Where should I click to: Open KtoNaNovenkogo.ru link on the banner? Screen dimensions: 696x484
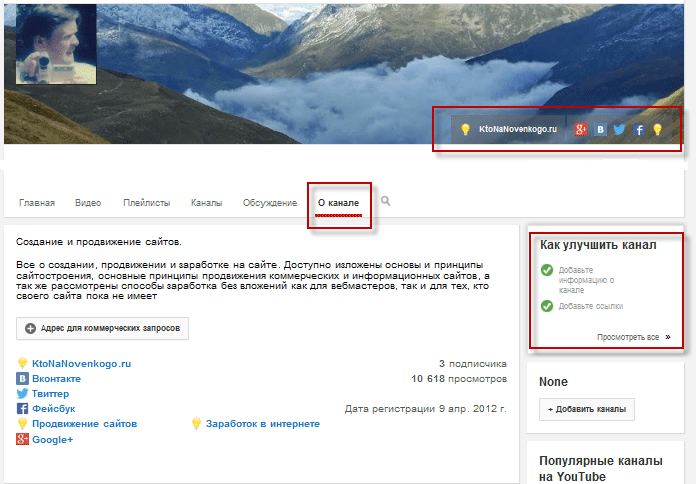pos(518,129)
